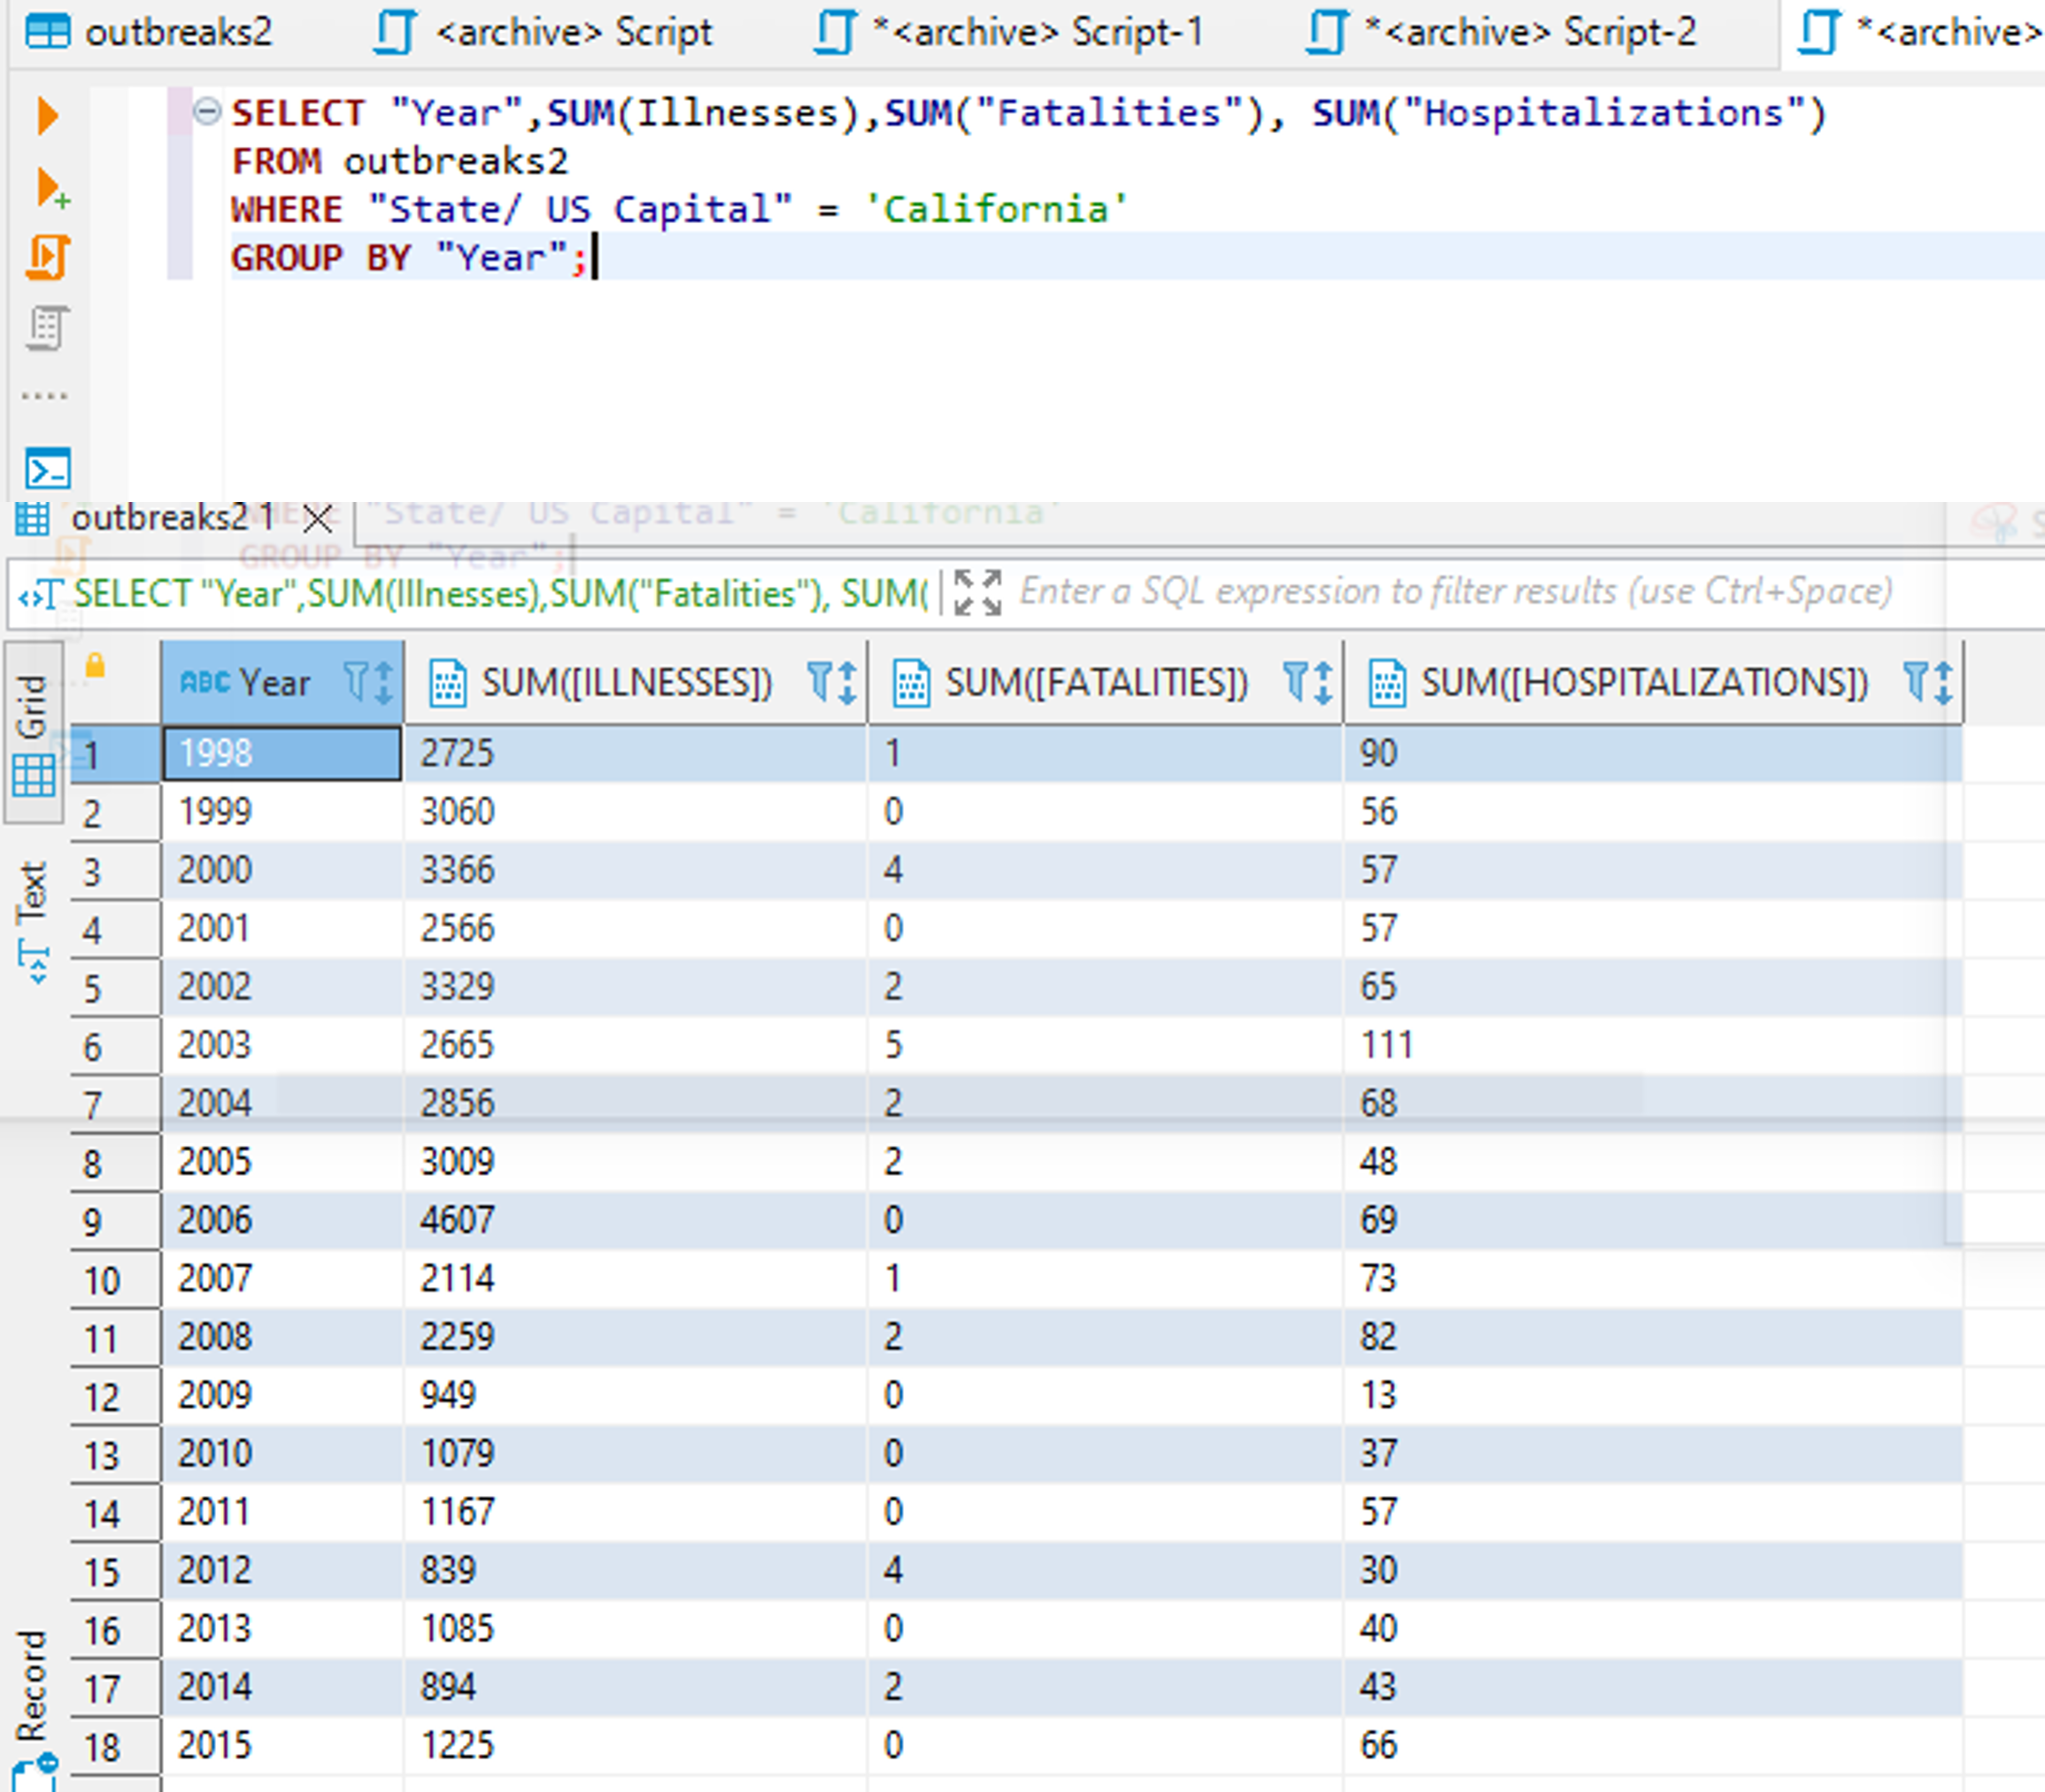Click the lock icon in grid header

click(x=95, y=665)
